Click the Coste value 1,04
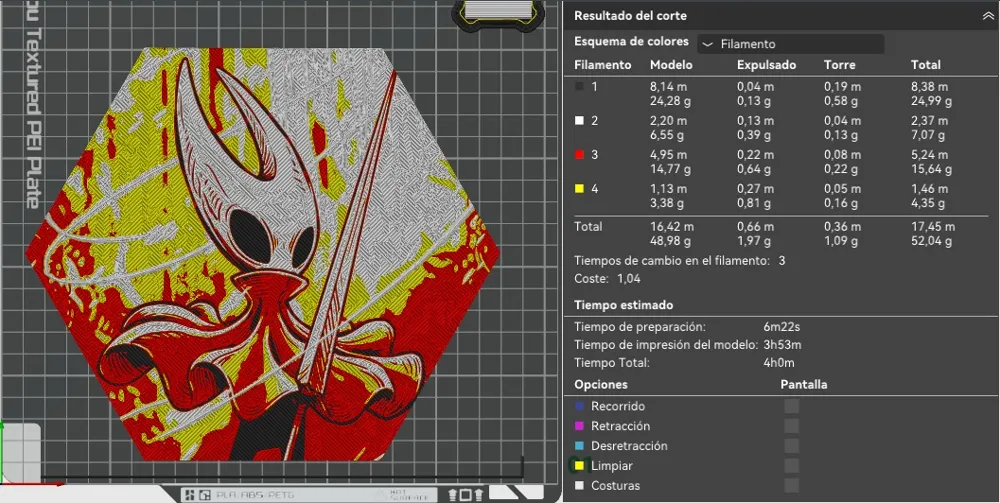1000x503 pixels. click(628, 279)
